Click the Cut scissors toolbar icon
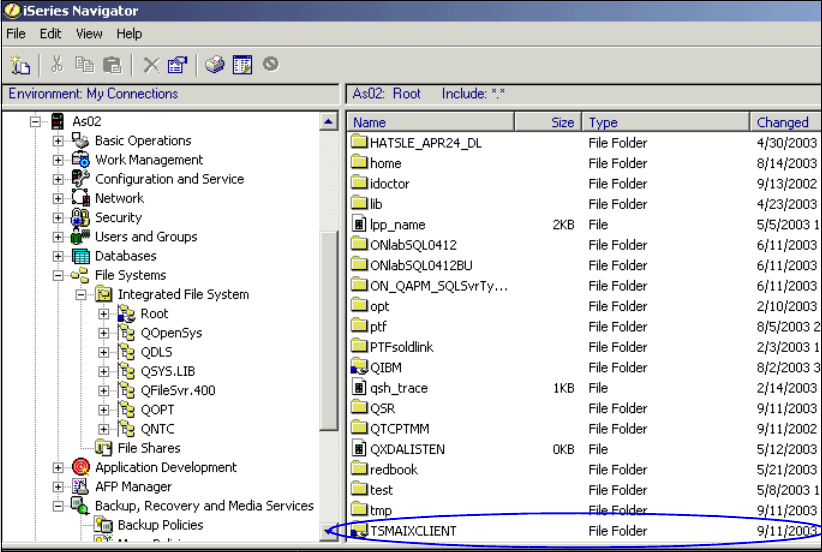This screenshot has width=822, height=552. 57,64
